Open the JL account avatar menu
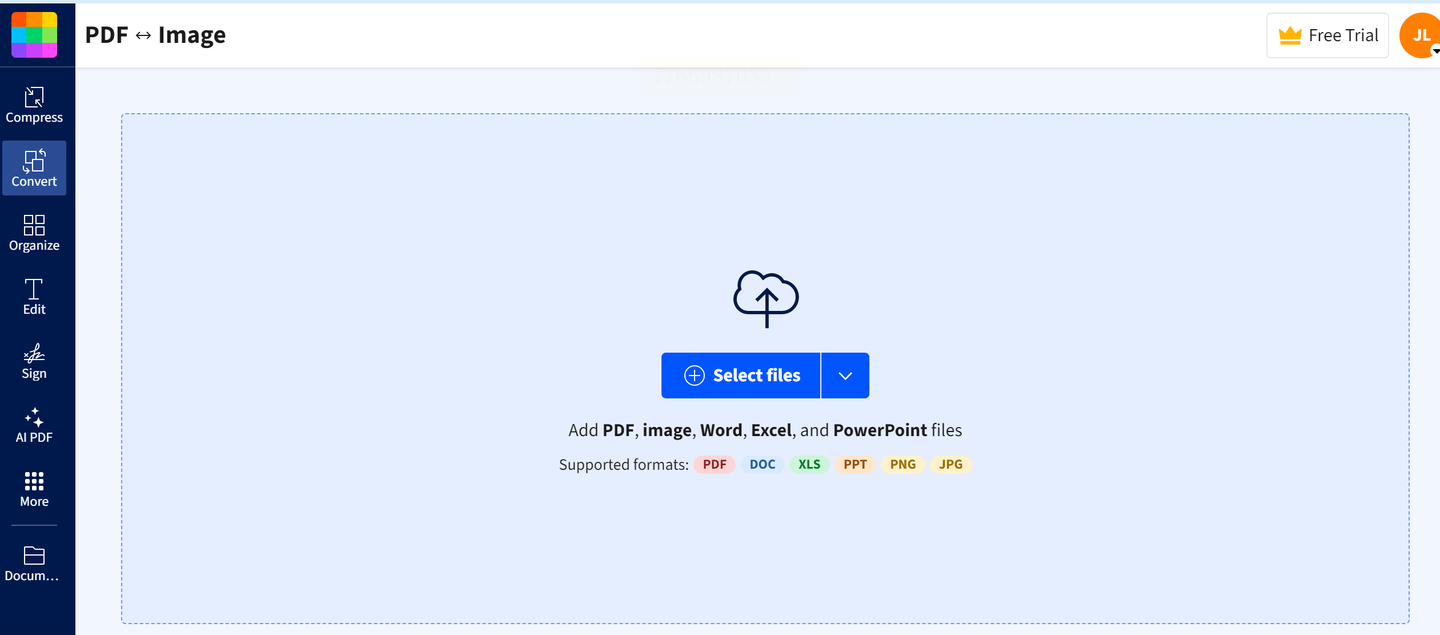The width and height of the screenshot is (1440, 635). [x=1421, y=35]
